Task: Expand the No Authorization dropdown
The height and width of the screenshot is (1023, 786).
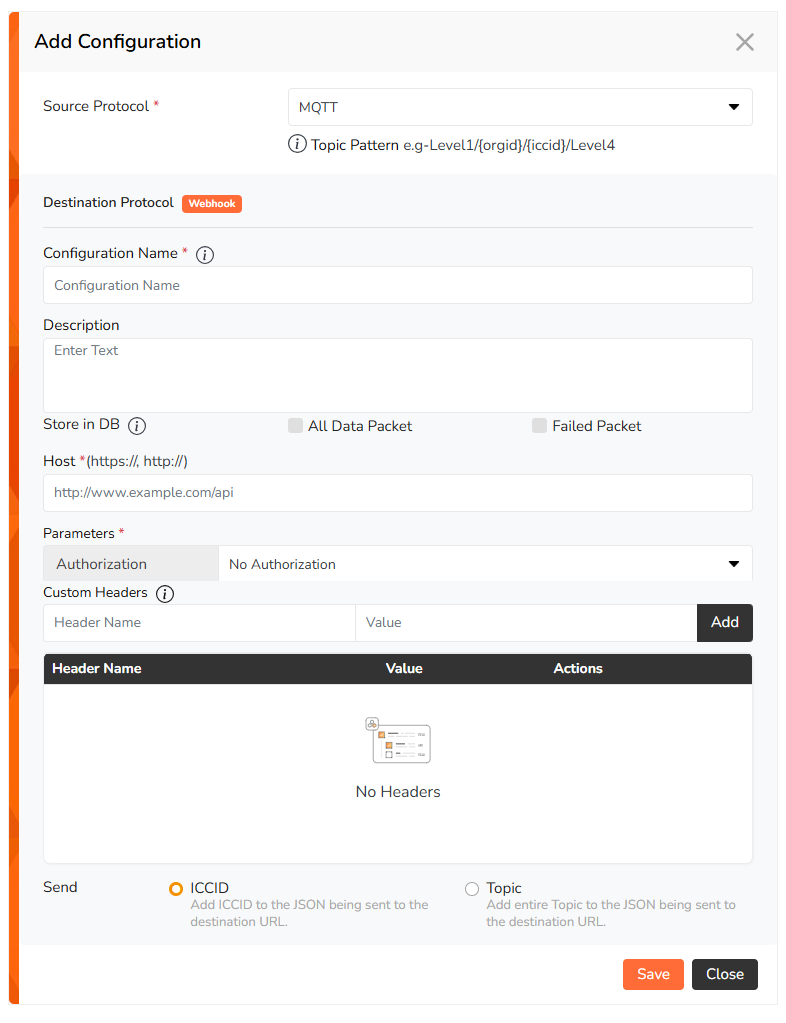Action: click(x=485, y=564)
